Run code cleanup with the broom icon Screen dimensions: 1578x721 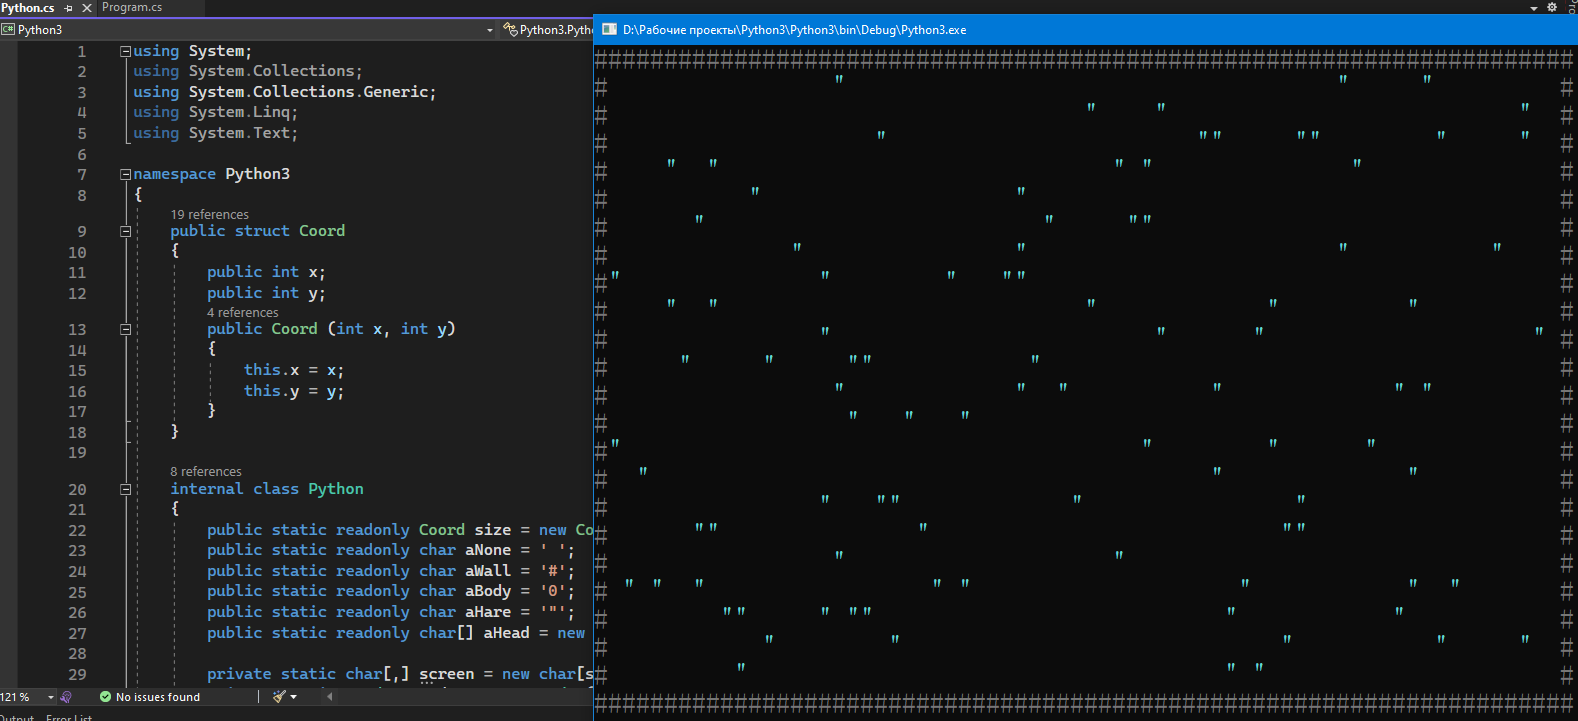pyautogui.click(x=279, y=697)
